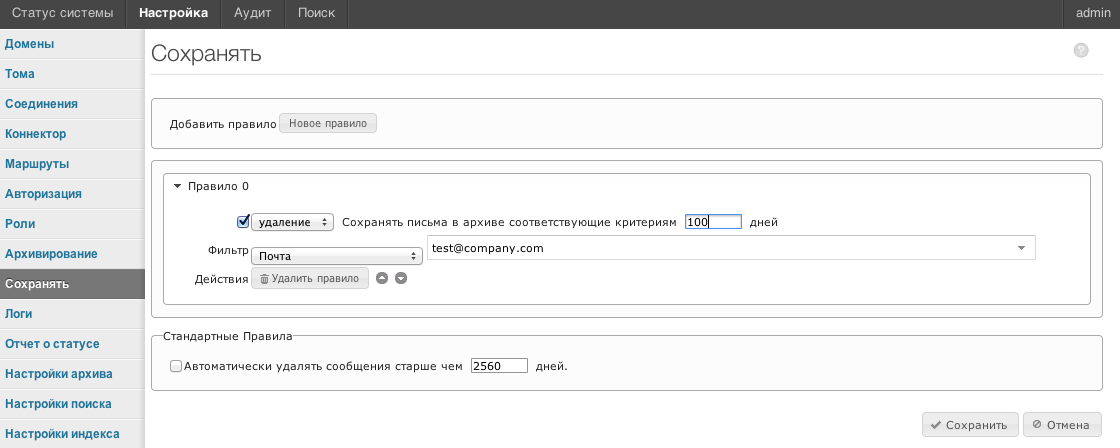Screen dimensions: 1120x448
Task: Click the checkmark icon on Сохранить button
Action: point(936,425)
